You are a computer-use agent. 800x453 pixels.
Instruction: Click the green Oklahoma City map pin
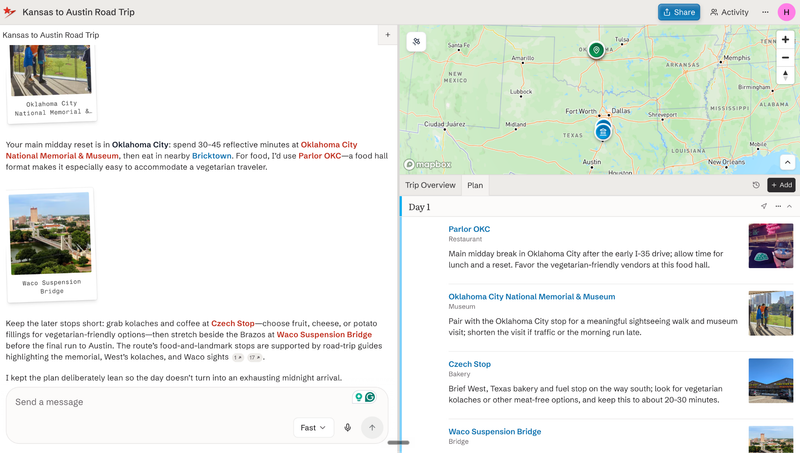pos(596,50)
